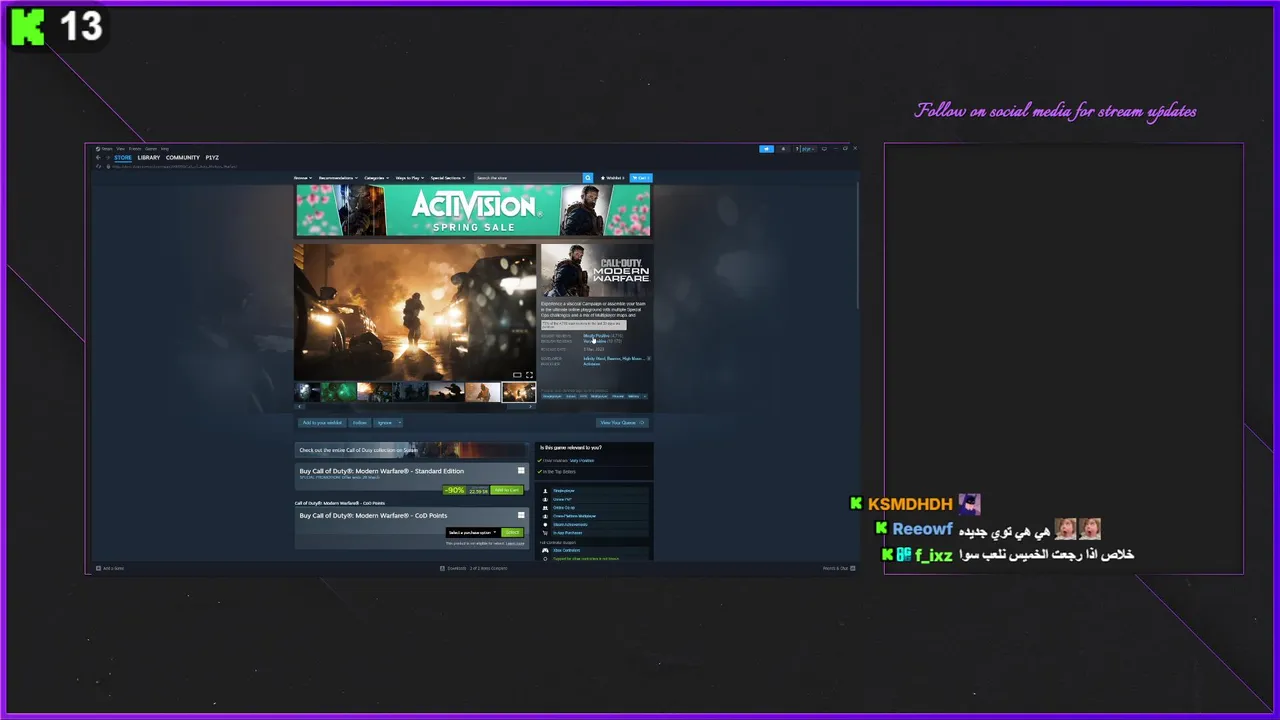The width and height of the screenshot is (1280, 720).
Task: Click the Follow button
Action: pos(360,423)
